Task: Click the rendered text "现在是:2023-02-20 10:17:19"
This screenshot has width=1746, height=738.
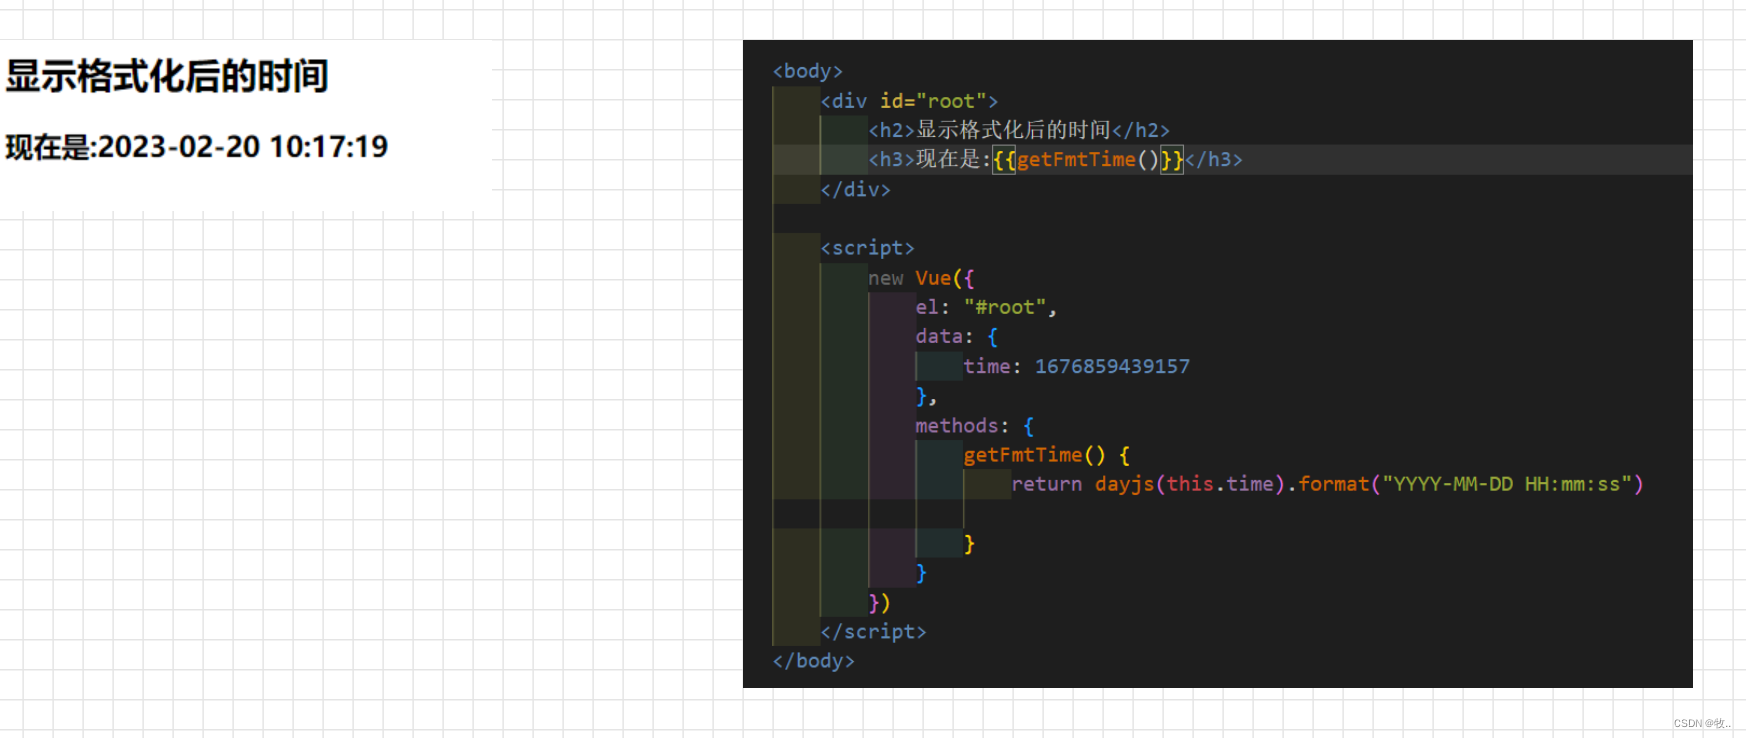Action: (197, 147)
